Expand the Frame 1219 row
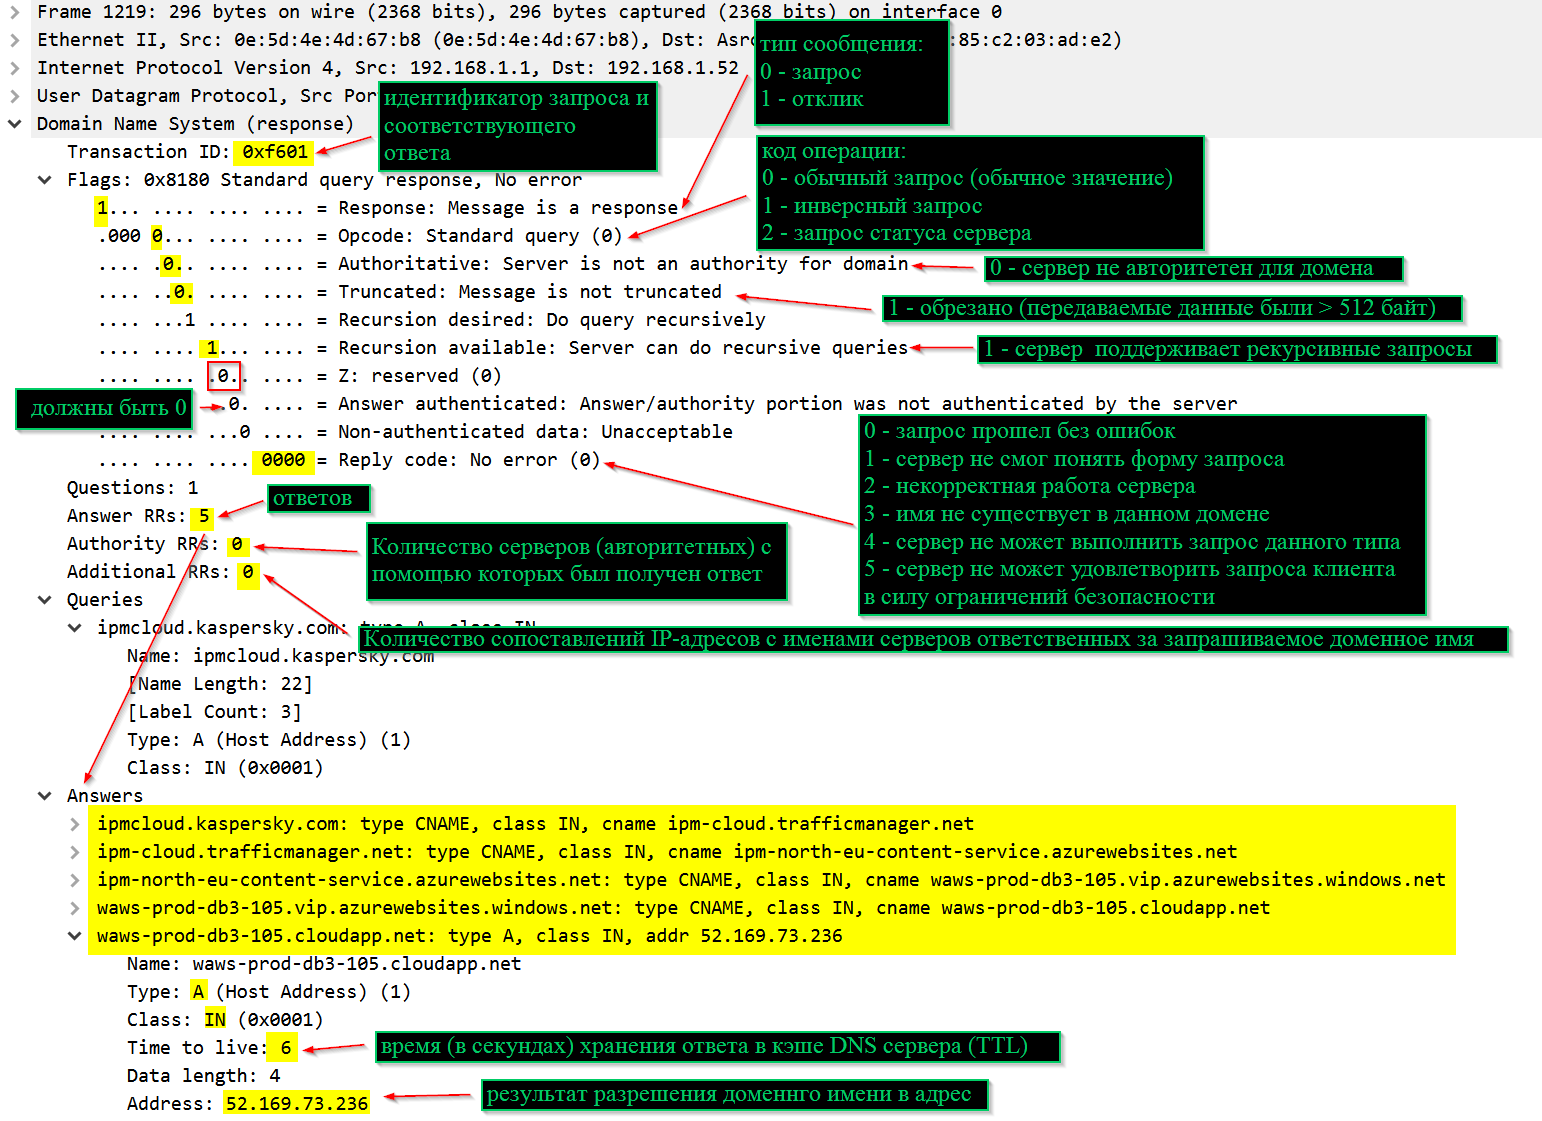Image resolution: width=1542 pixels, height=1121 pixels. pos(14,12)
